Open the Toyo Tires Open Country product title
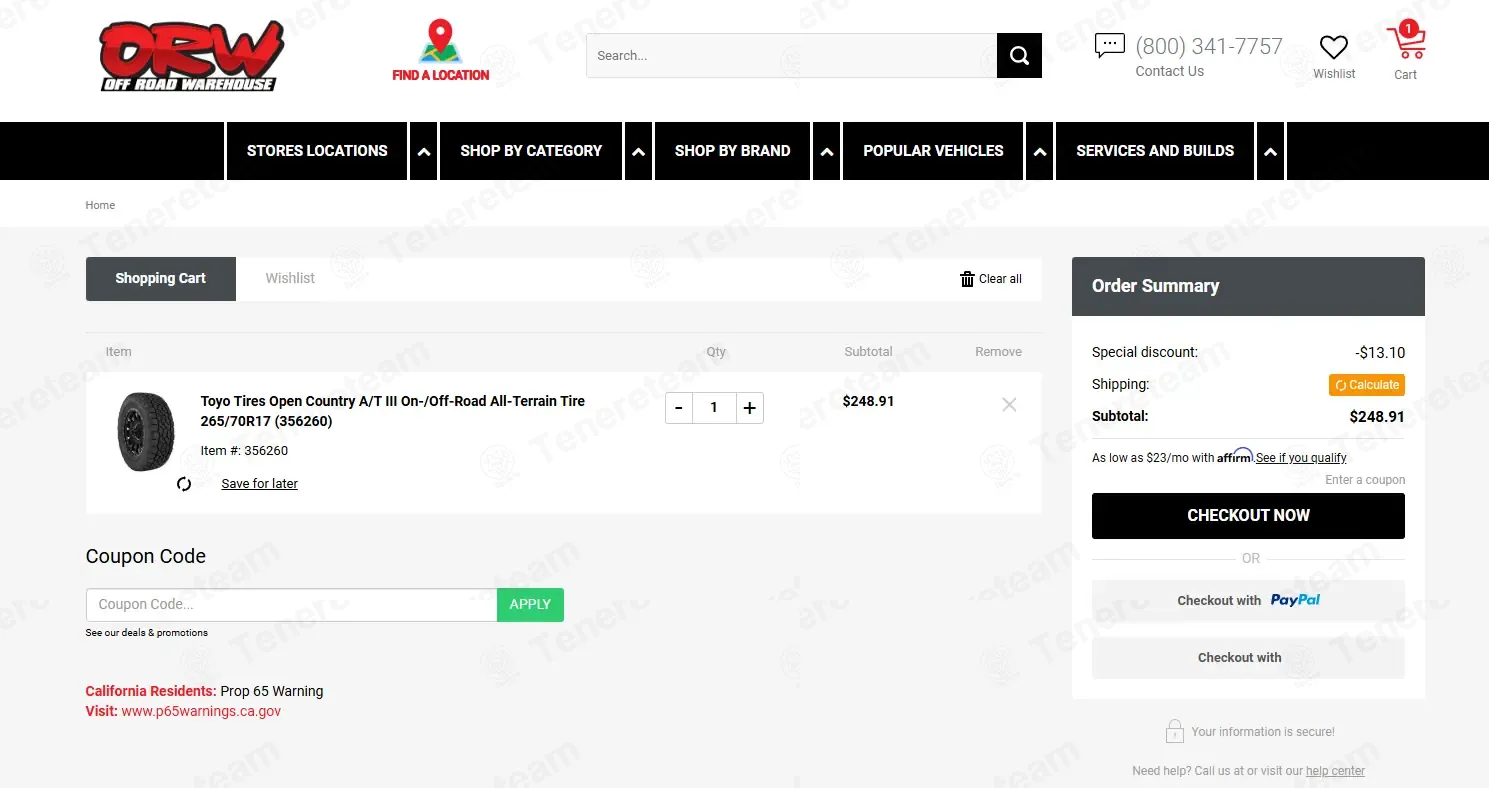 pyautogui.click(x=393, y=411)
